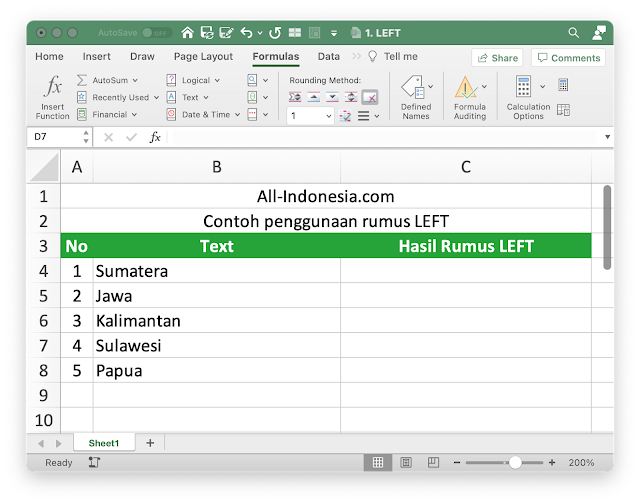Open the Insert ribbon tab

pyautogui.click(x=97, y=57)
